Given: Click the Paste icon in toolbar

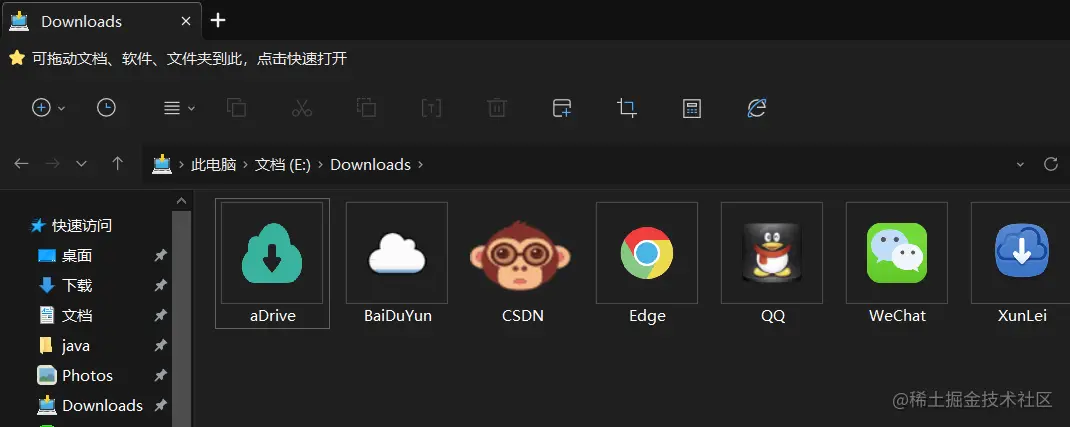Looking at the screenshot, I should pos(366,108).
